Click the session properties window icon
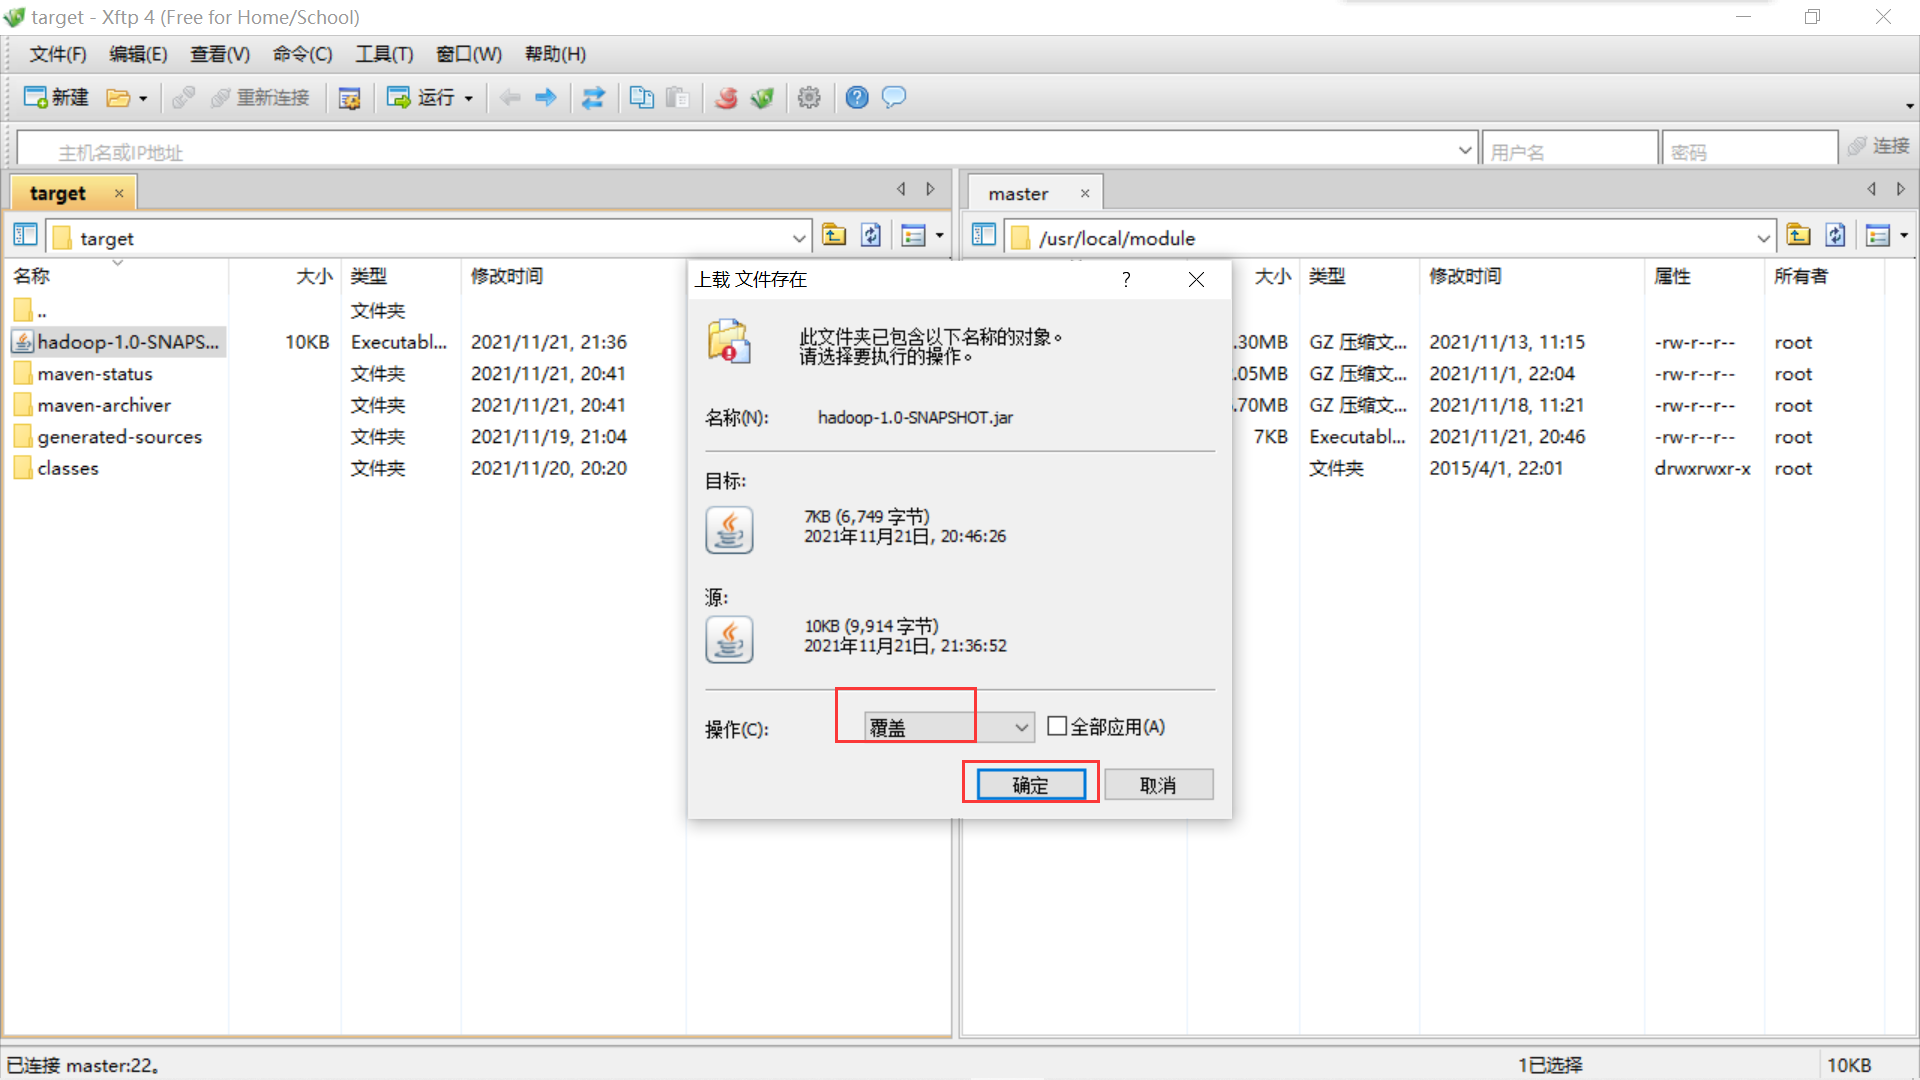 pos(349,98)
